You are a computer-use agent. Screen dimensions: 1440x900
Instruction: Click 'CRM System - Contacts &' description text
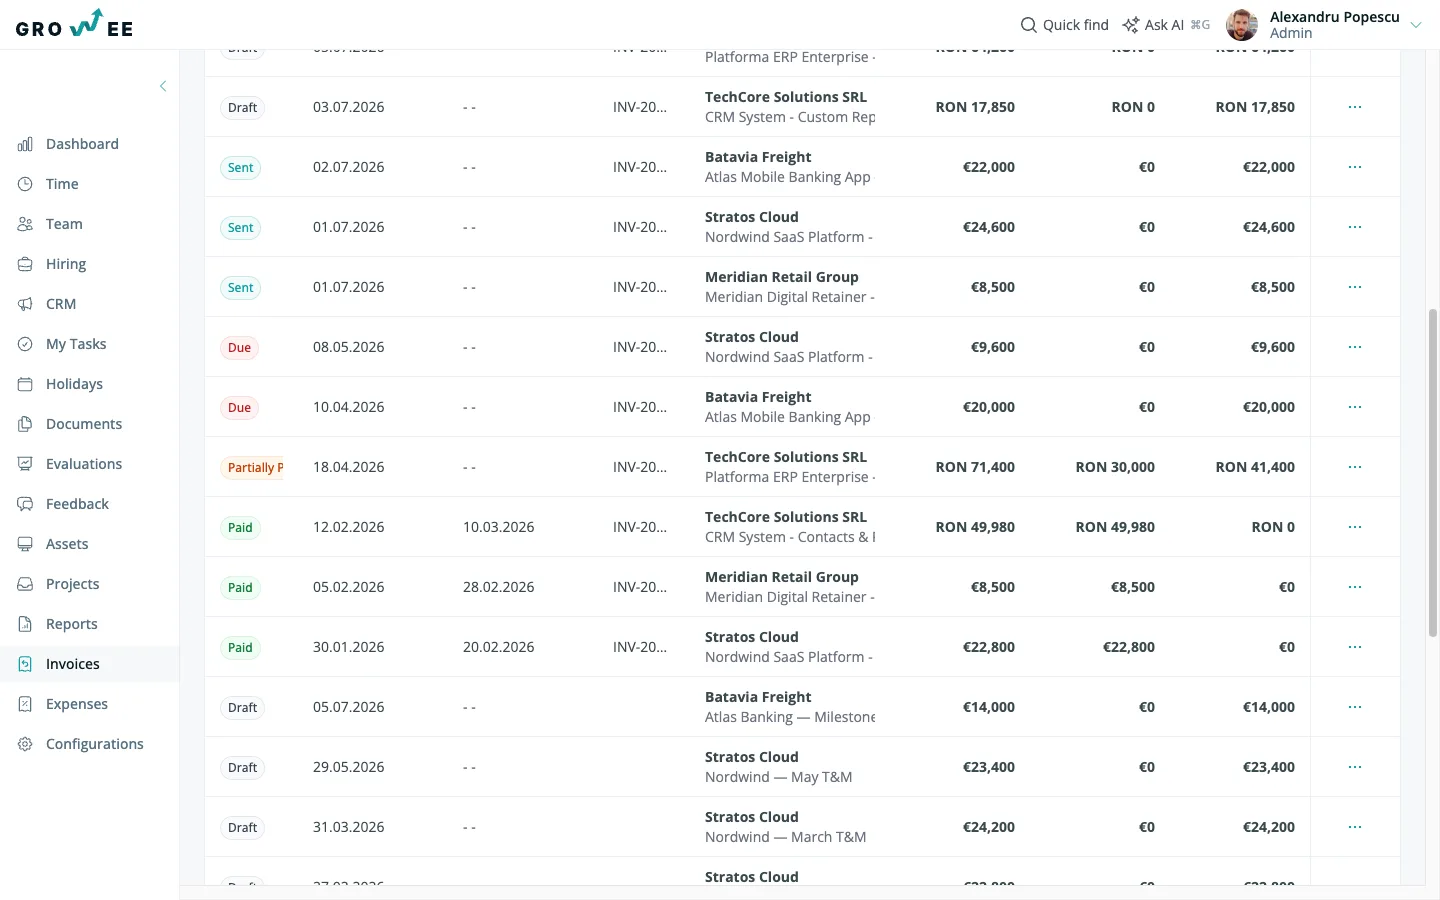tap(790, 537)
